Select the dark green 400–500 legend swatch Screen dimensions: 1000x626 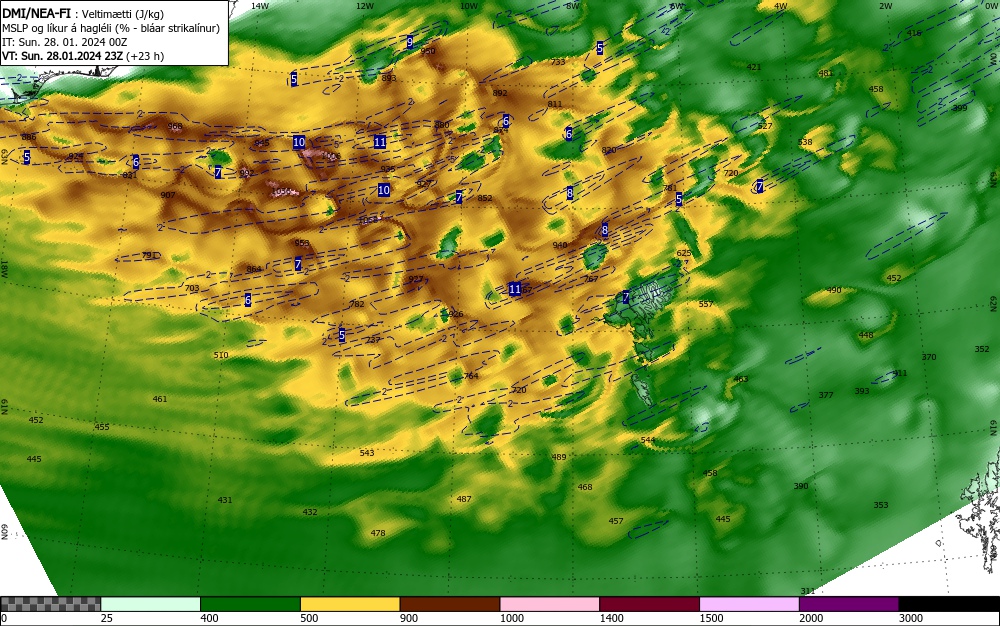tap(250, 604)
